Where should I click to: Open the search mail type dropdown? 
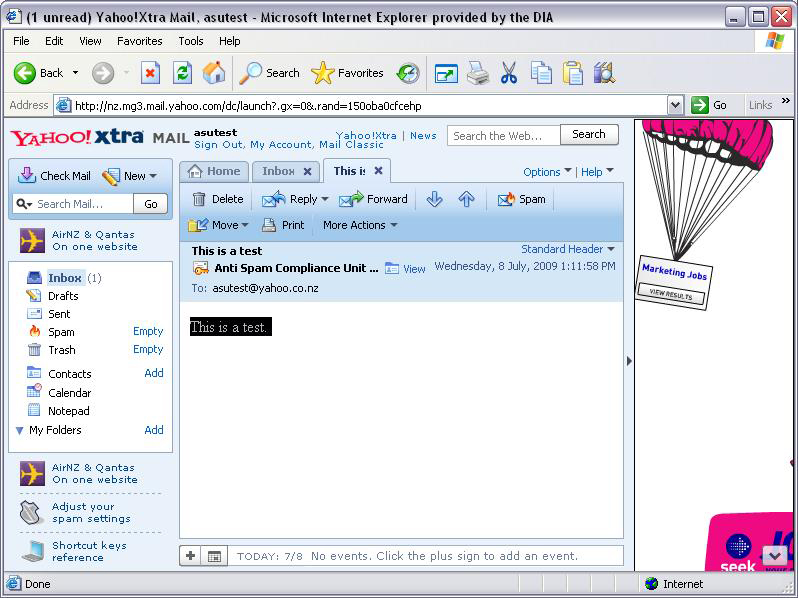(24, 204)
